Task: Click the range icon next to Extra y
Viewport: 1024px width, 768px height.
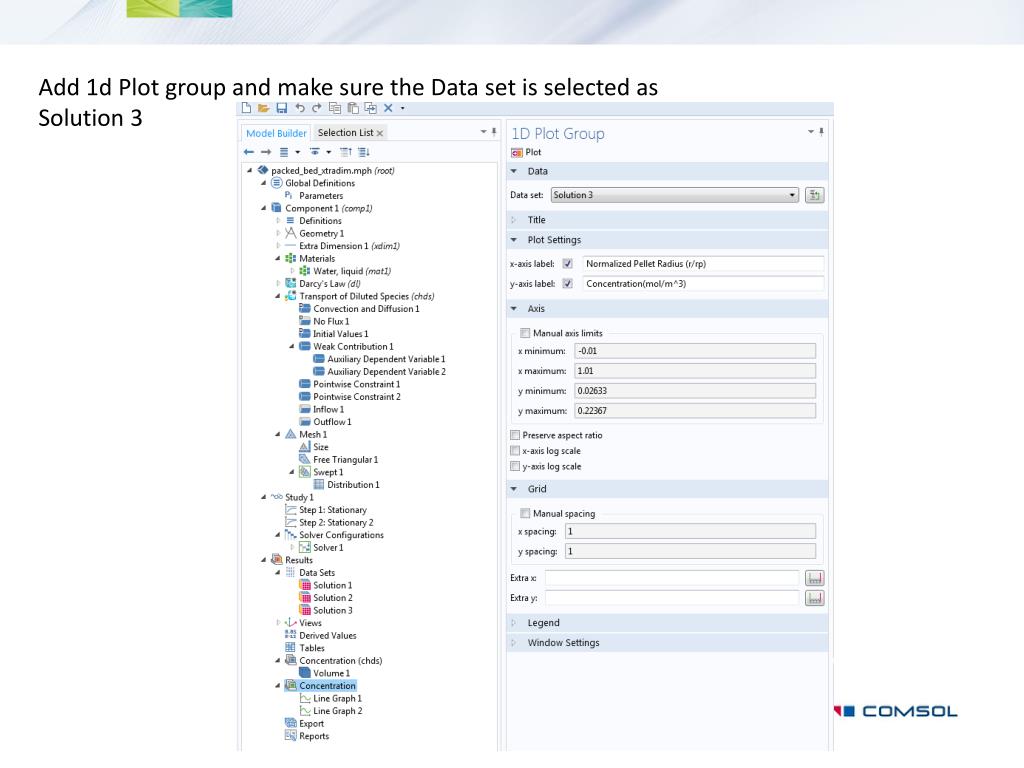Action: coord(814,598)
